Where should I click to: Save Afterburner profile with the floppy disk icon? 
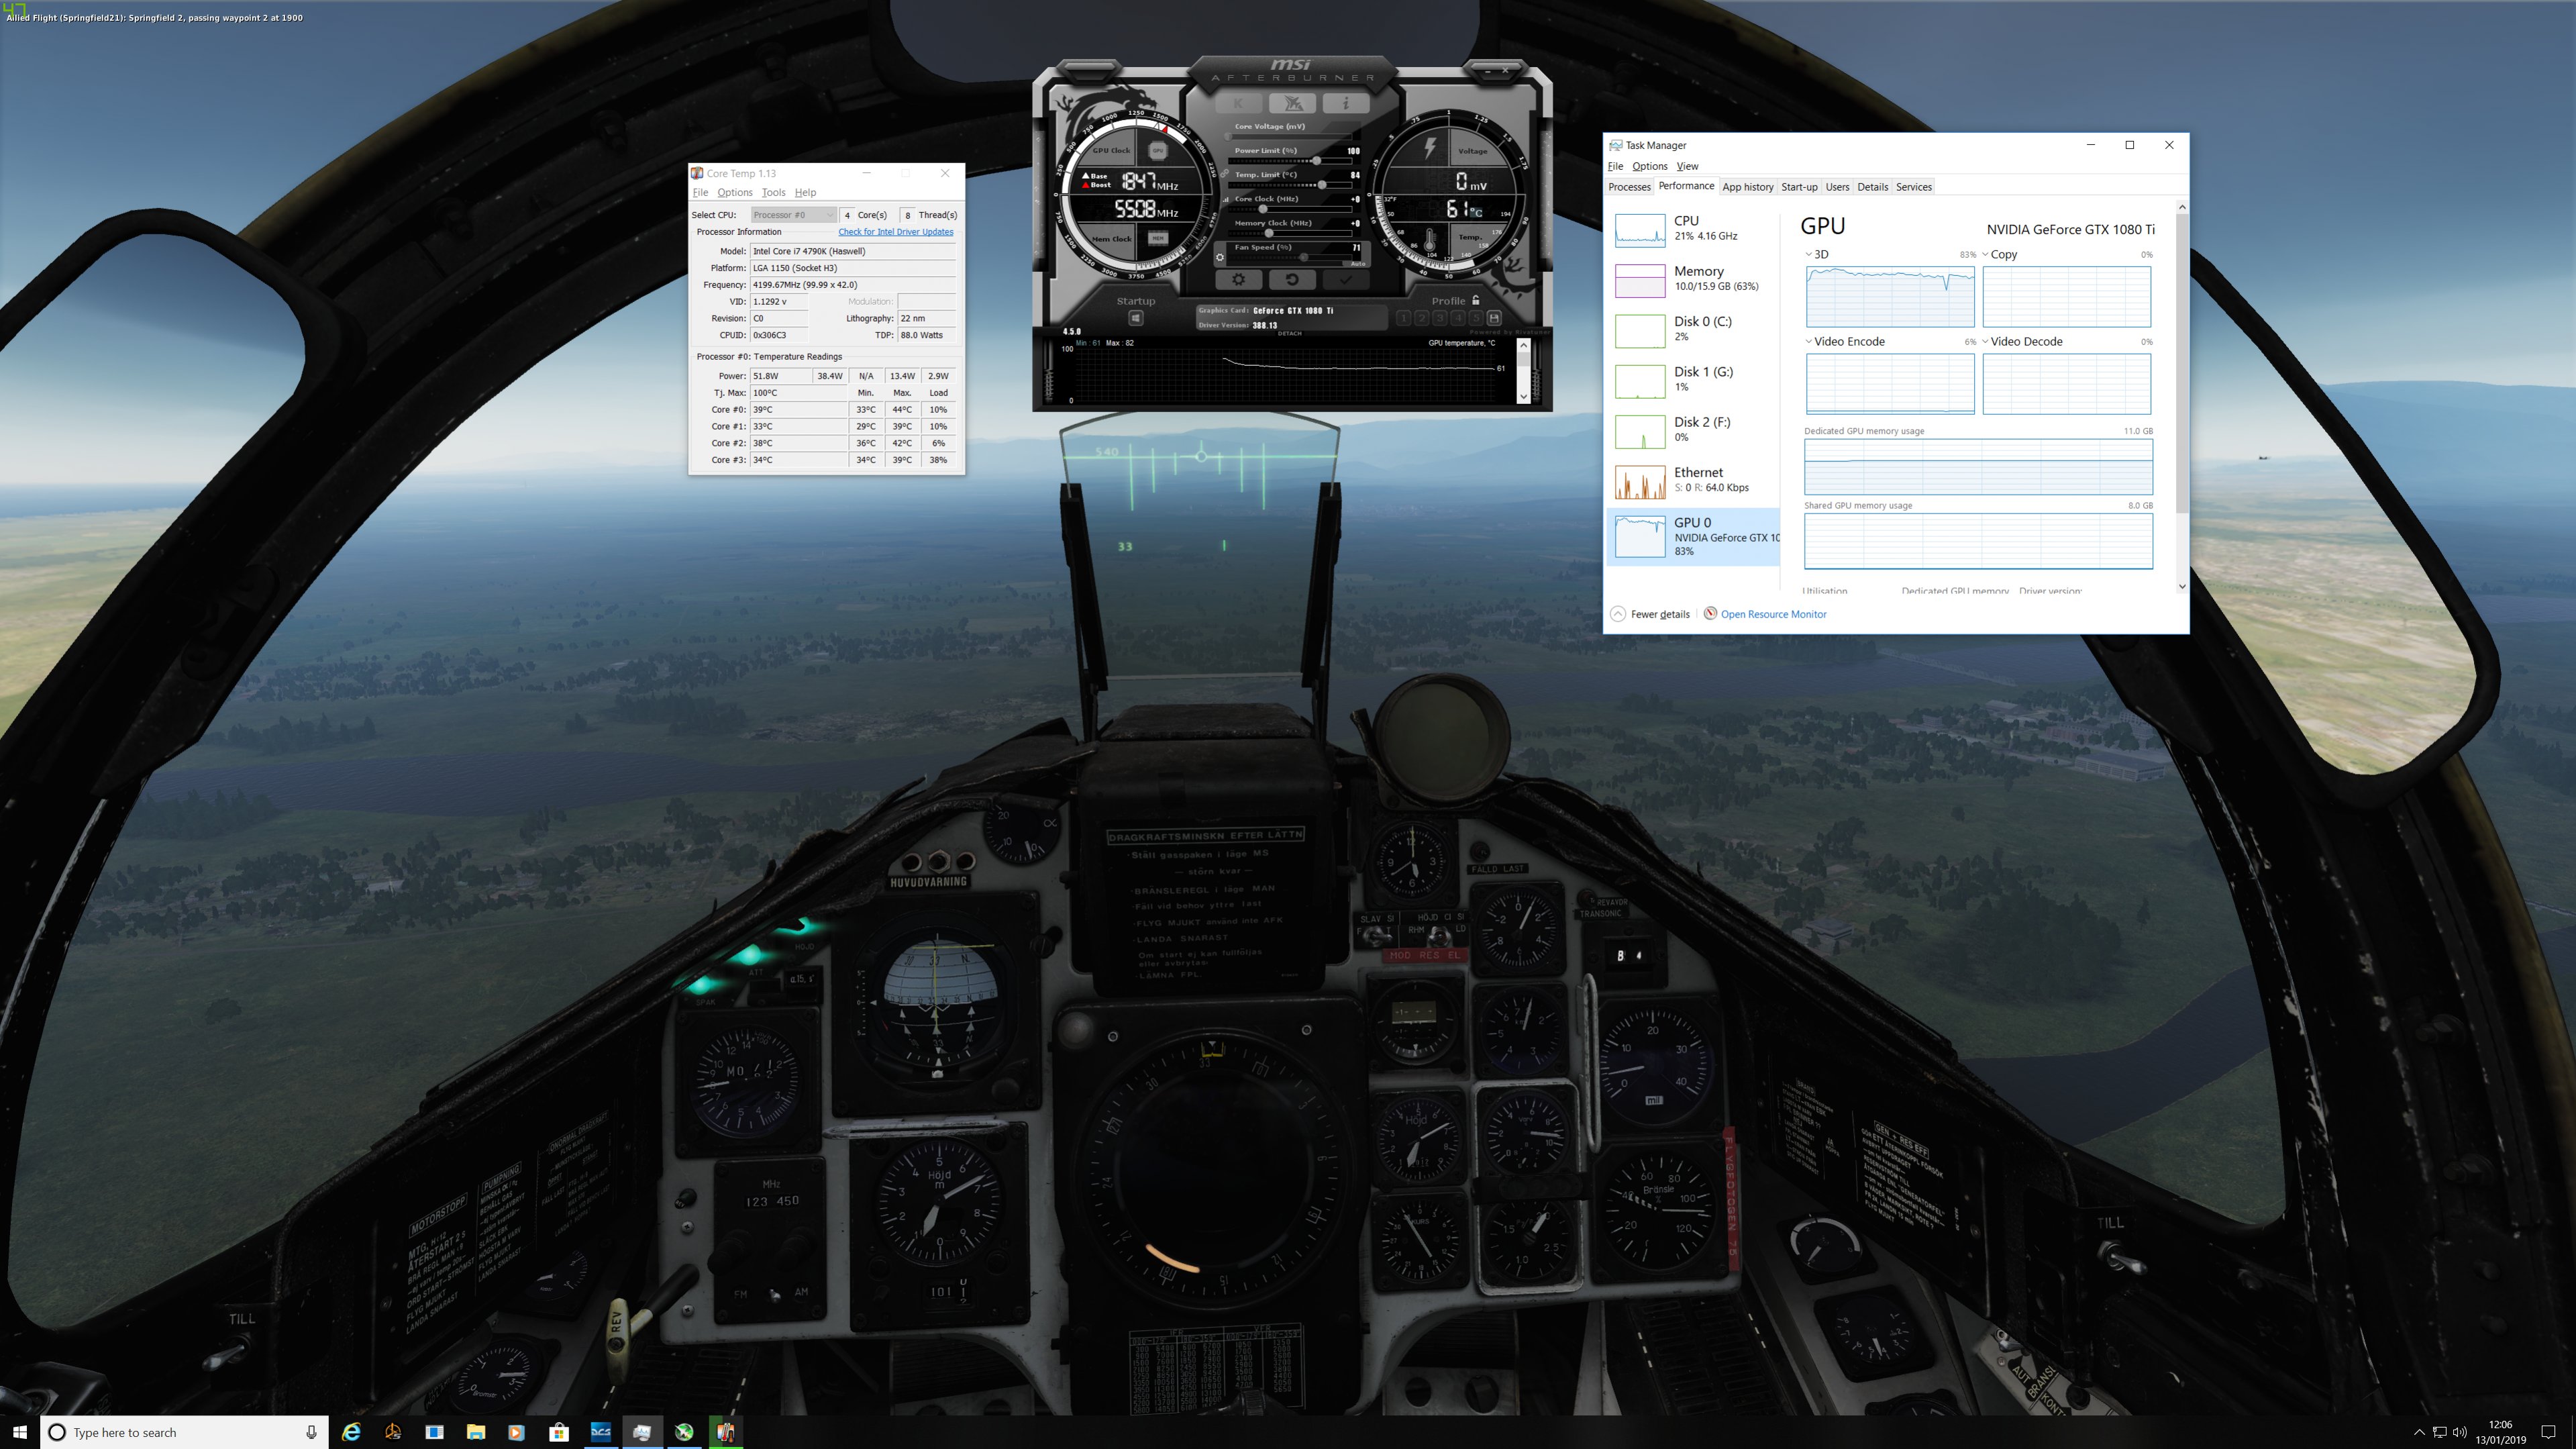point(1495,318)
